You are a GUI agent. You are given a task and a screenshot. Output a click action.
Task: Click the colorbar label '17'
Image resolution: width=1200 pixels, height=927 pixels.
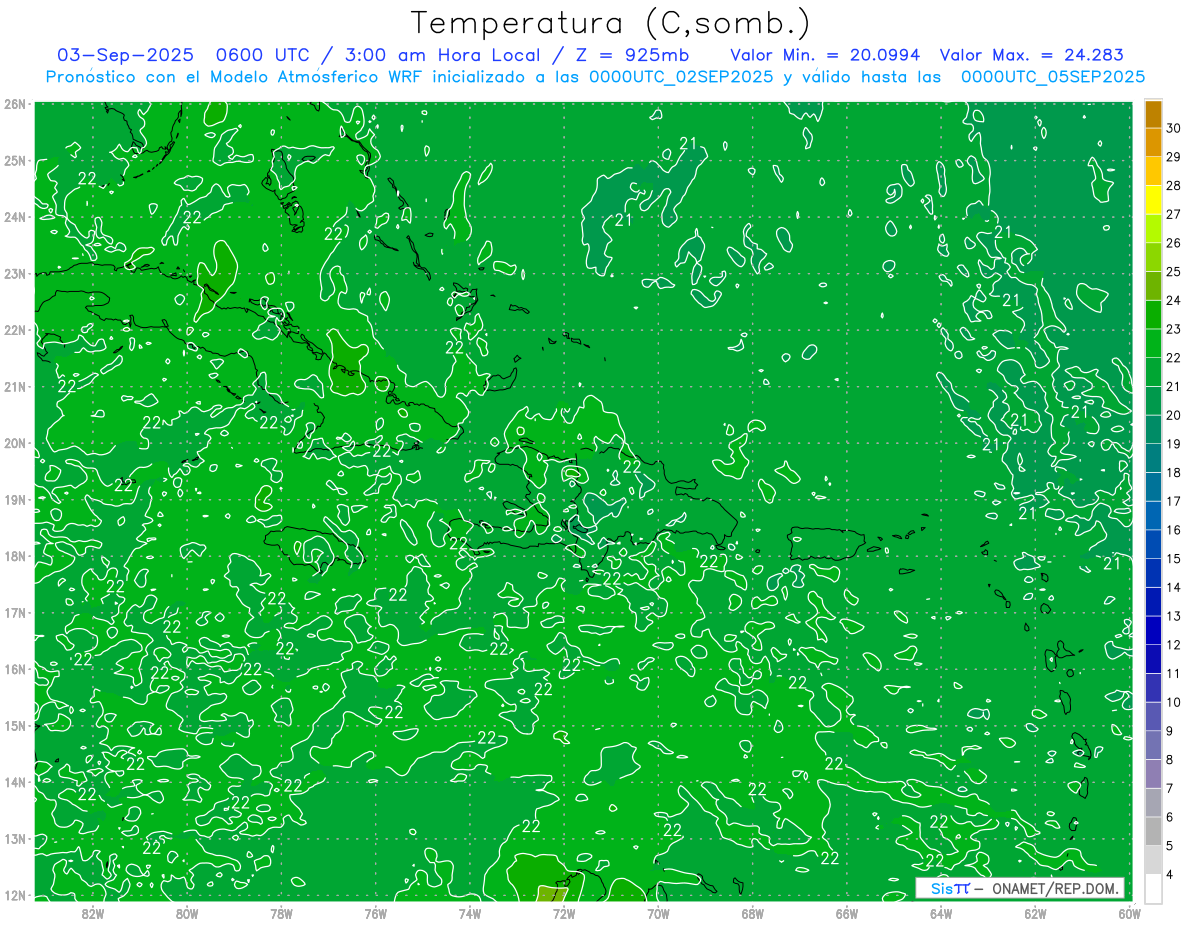(x=1174, y=501)
